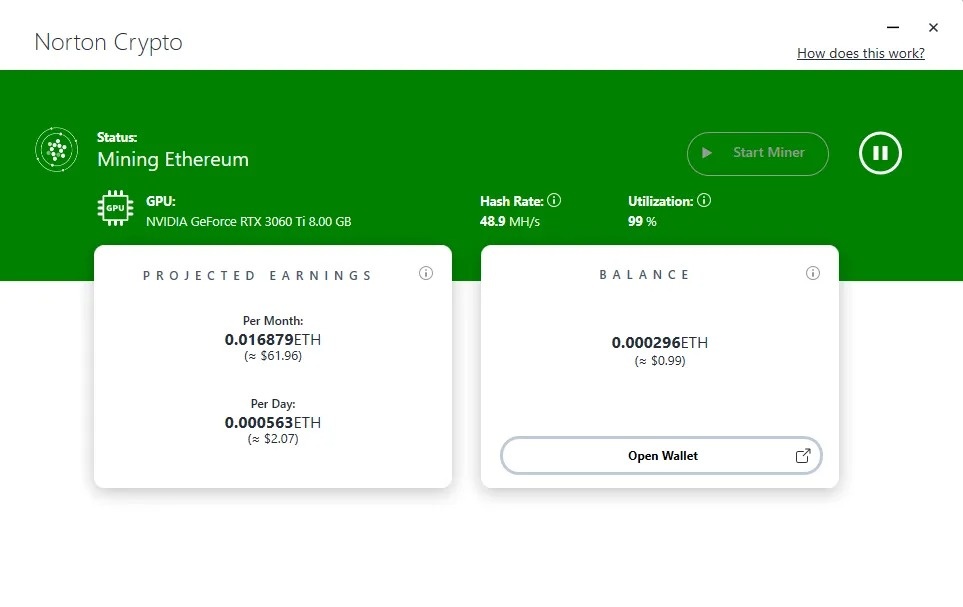Viewport: 963px width, 607px height.
Task: Start the miner
Action: pyautogui.click(x=757, y=153)
